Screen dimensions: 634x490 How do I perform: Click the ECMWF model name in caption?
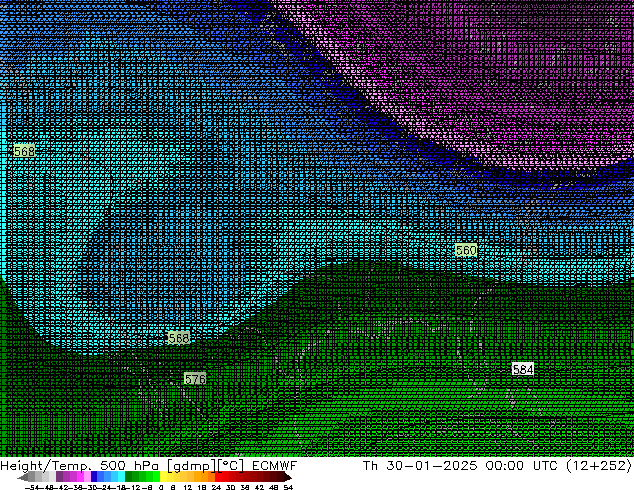(275, 465)
